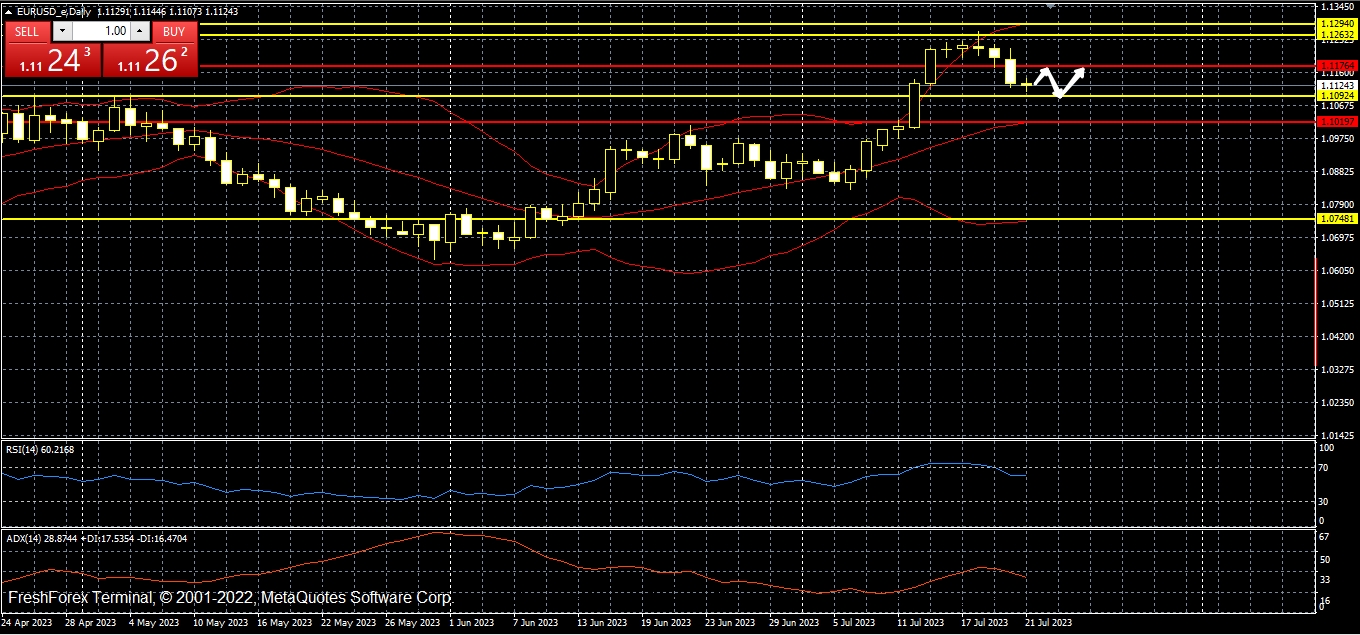
Task: Click the sell price 1.11 24 tile
Action: pos(52,60)
